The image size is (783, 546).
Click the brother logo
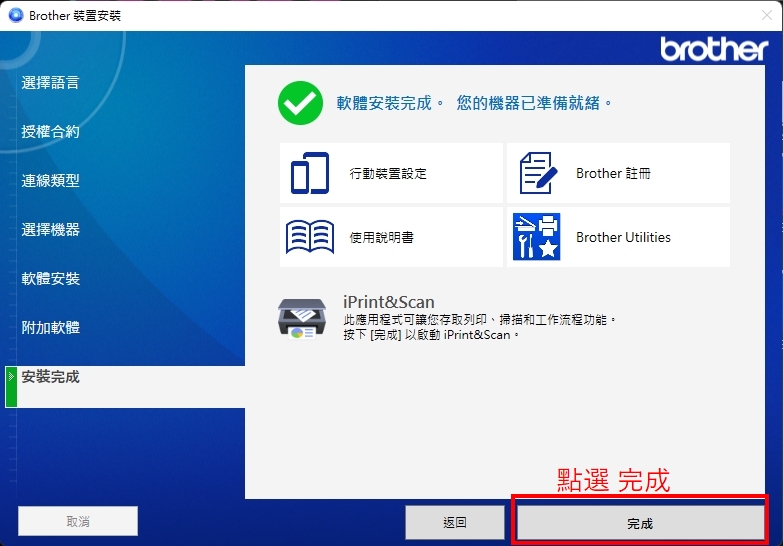click(x=714, y=49)
